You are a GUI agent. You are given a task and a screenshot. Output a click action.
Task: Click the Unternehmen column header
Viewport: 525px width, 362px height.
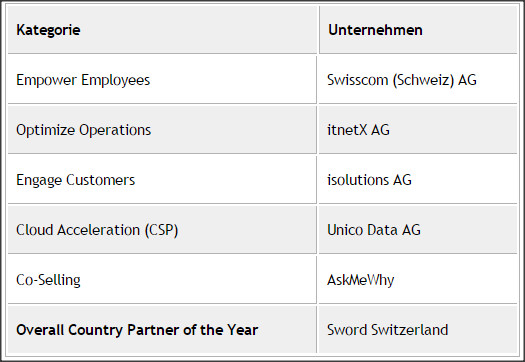[418, 29]
